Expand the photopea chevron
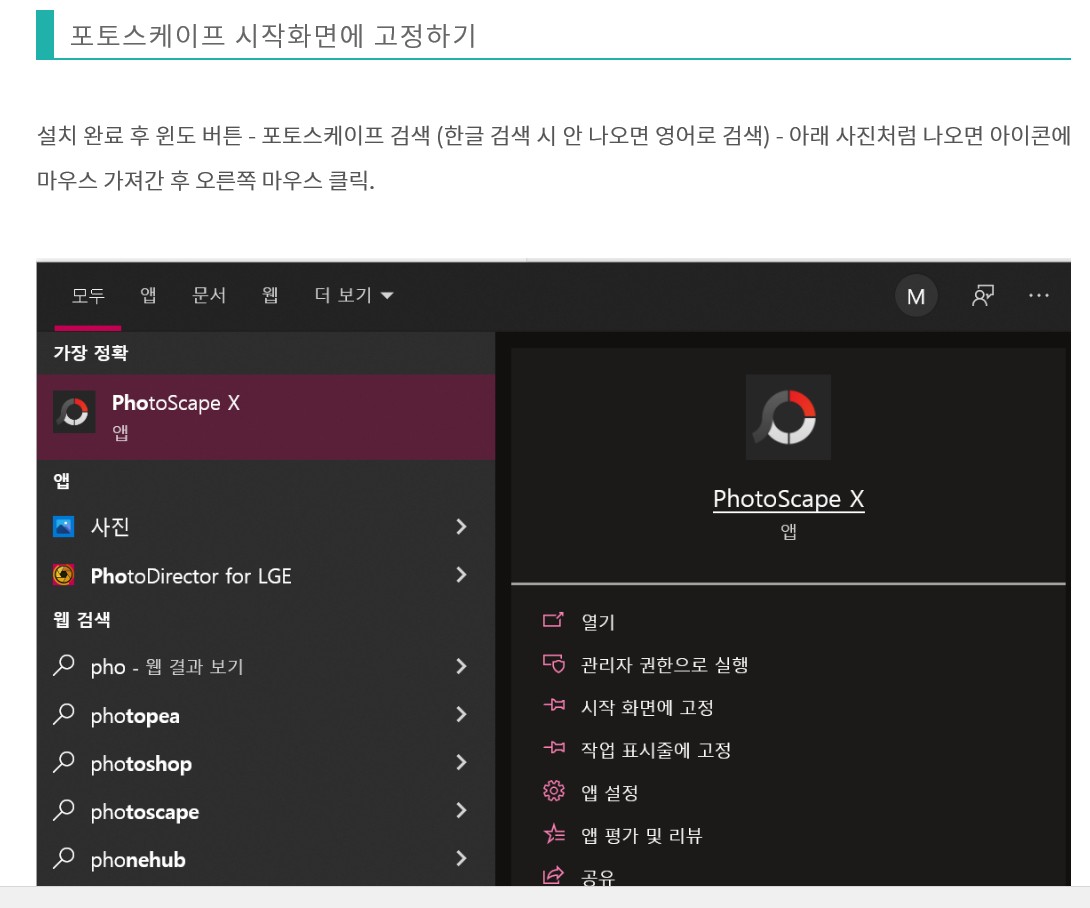 (x=461, y=714)
